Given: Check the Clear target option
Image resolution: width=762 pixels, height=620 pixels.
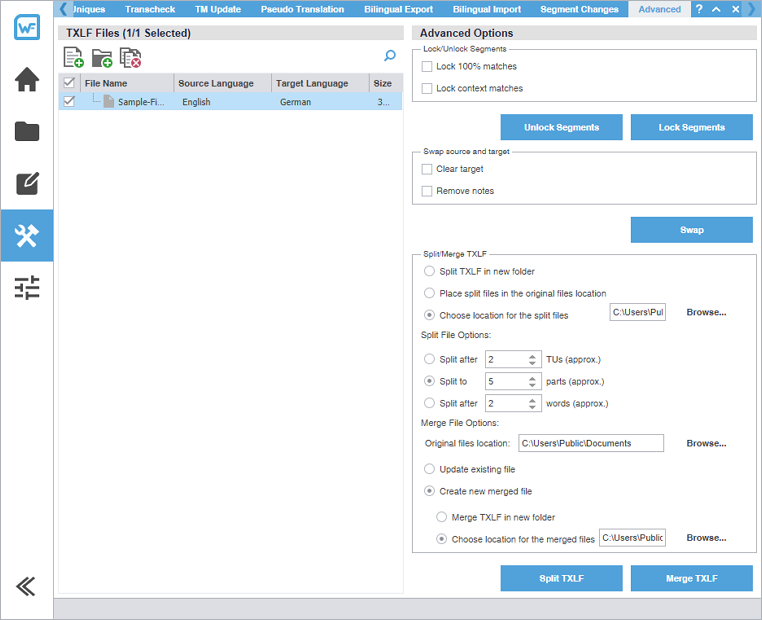Looking at the screenshot, I should (x=427, y=169).
